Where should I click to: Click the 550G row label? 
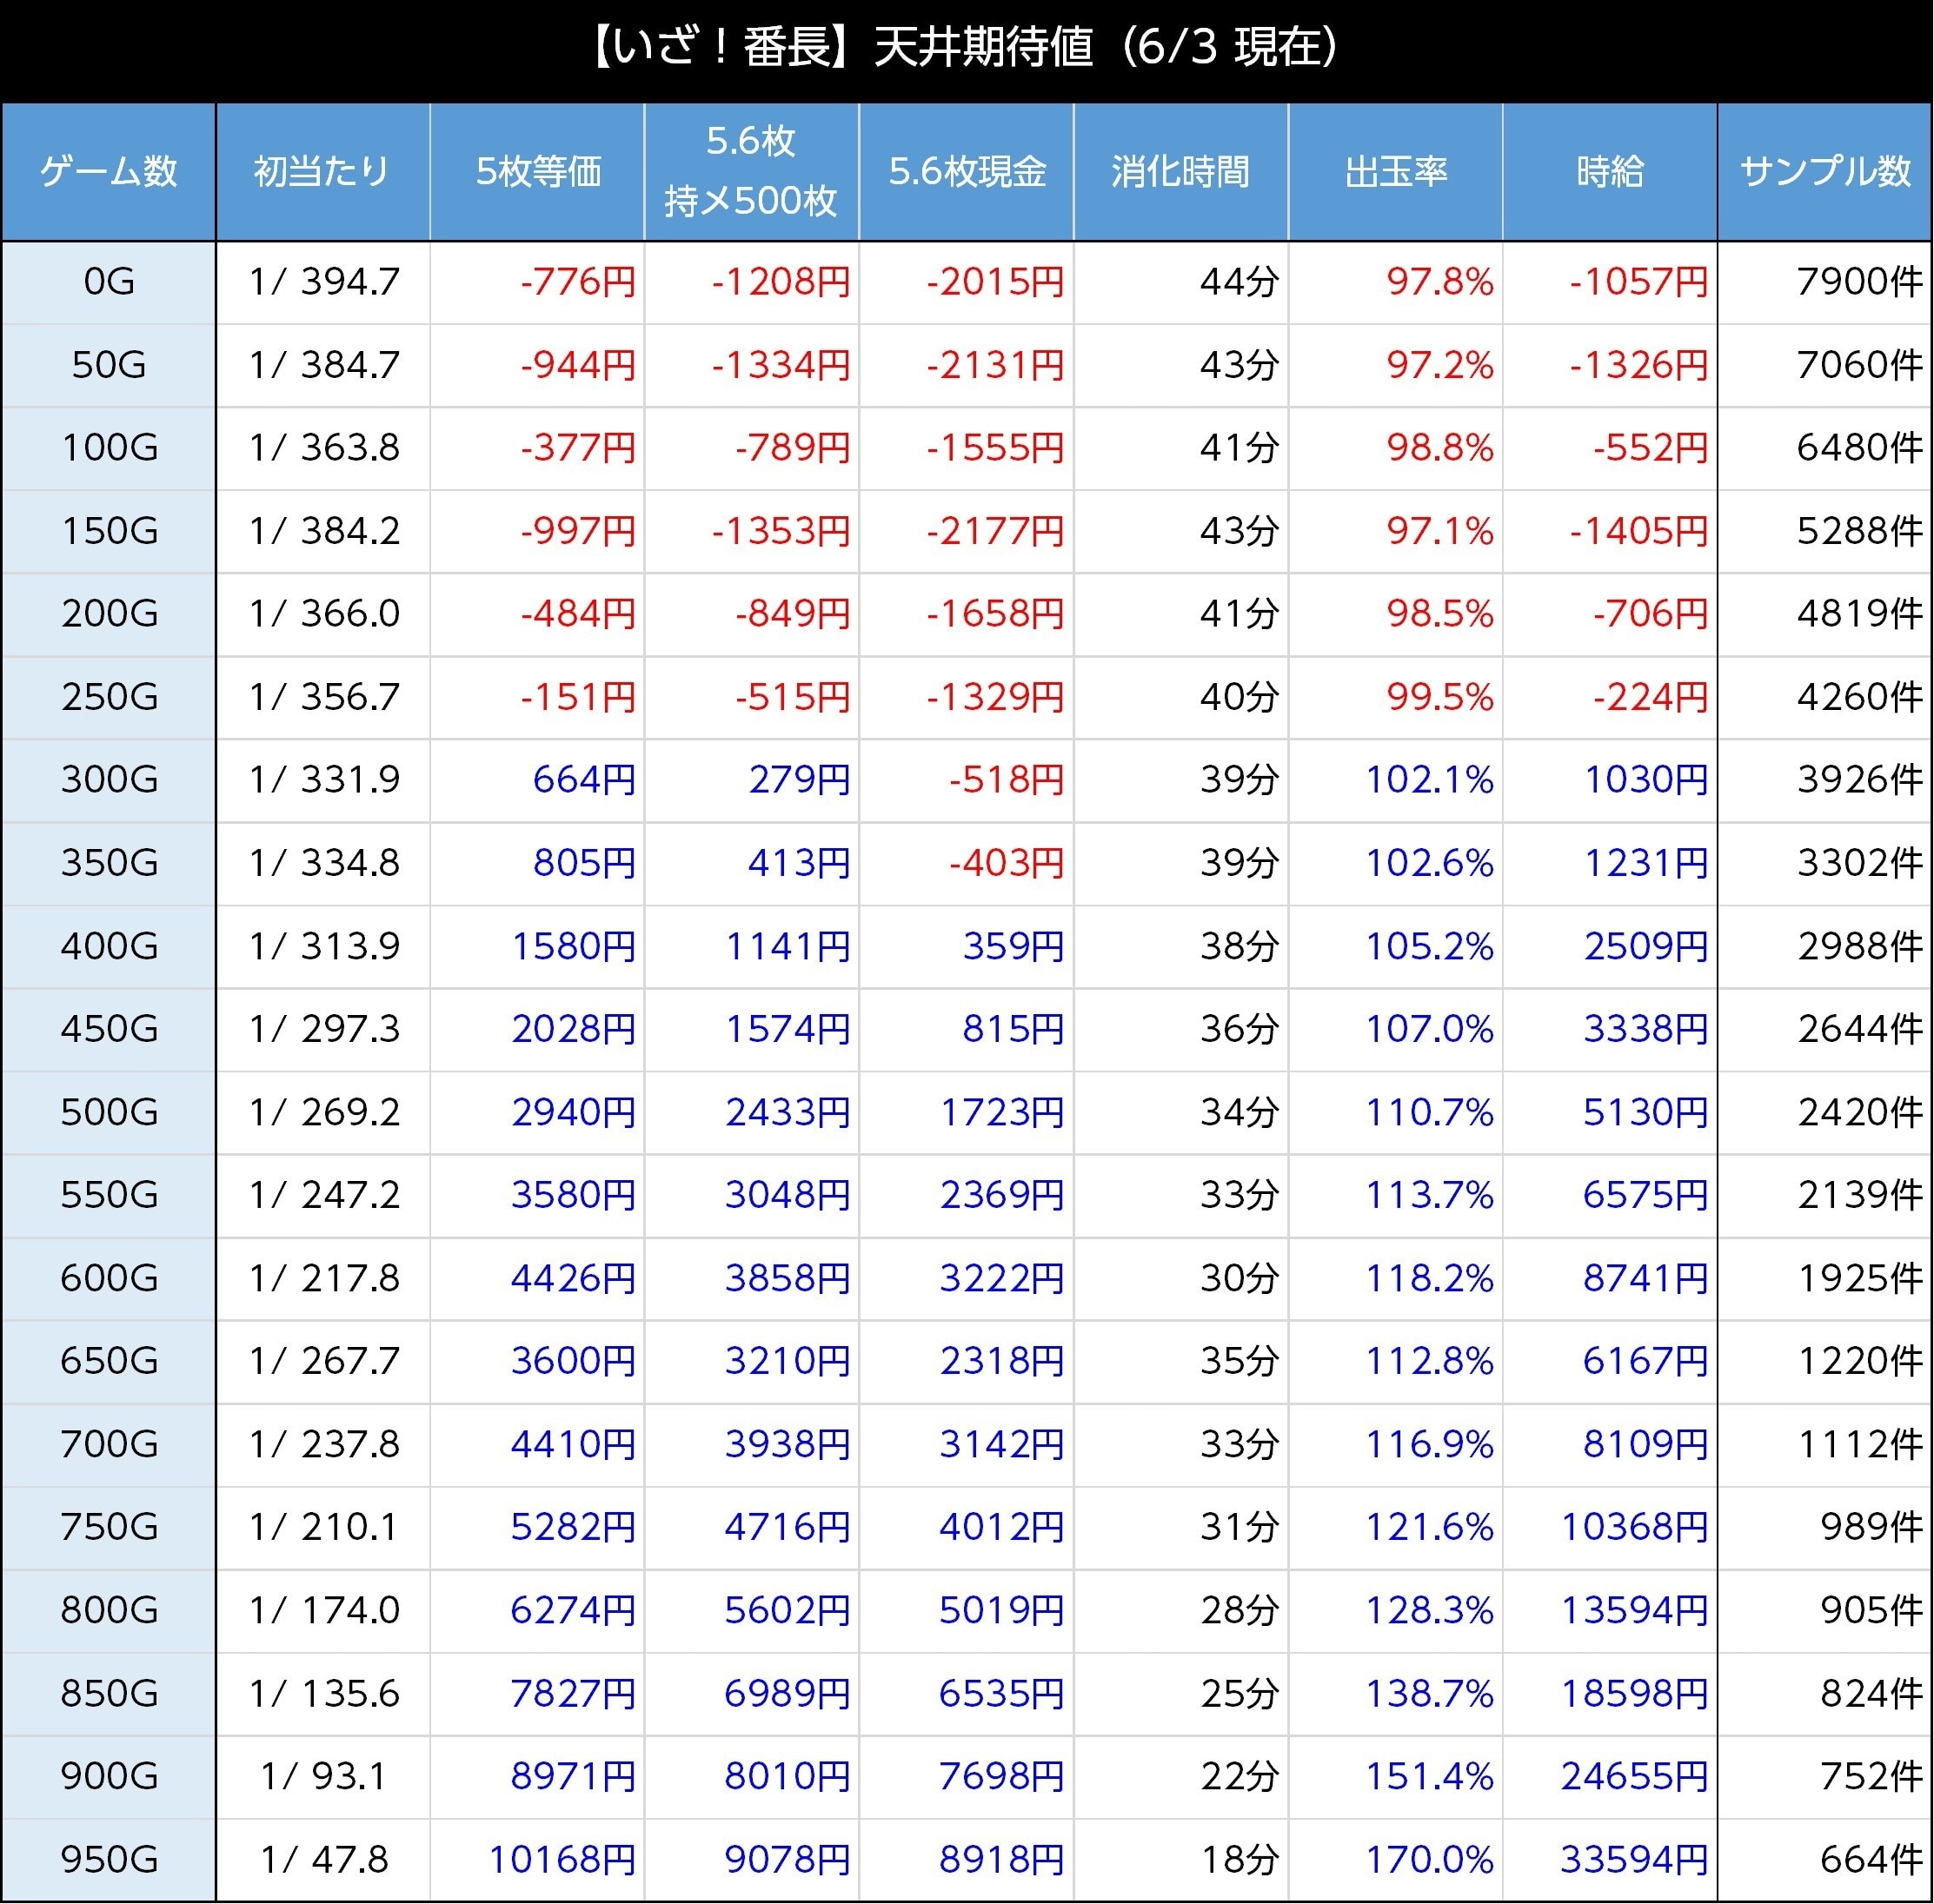108,1195
